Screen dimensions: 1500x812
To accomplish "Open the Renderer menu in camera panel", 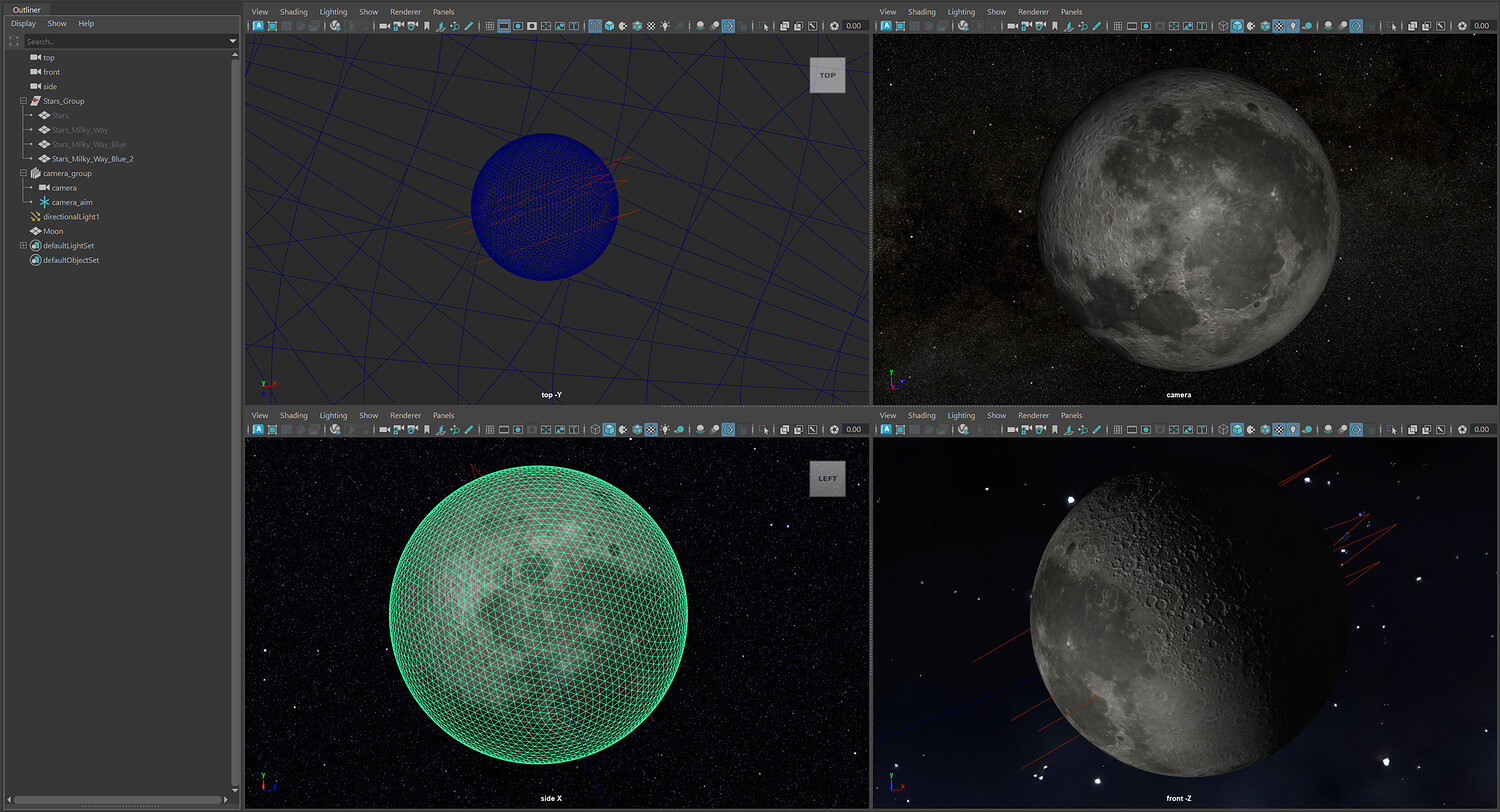I will pos(1033,12).
